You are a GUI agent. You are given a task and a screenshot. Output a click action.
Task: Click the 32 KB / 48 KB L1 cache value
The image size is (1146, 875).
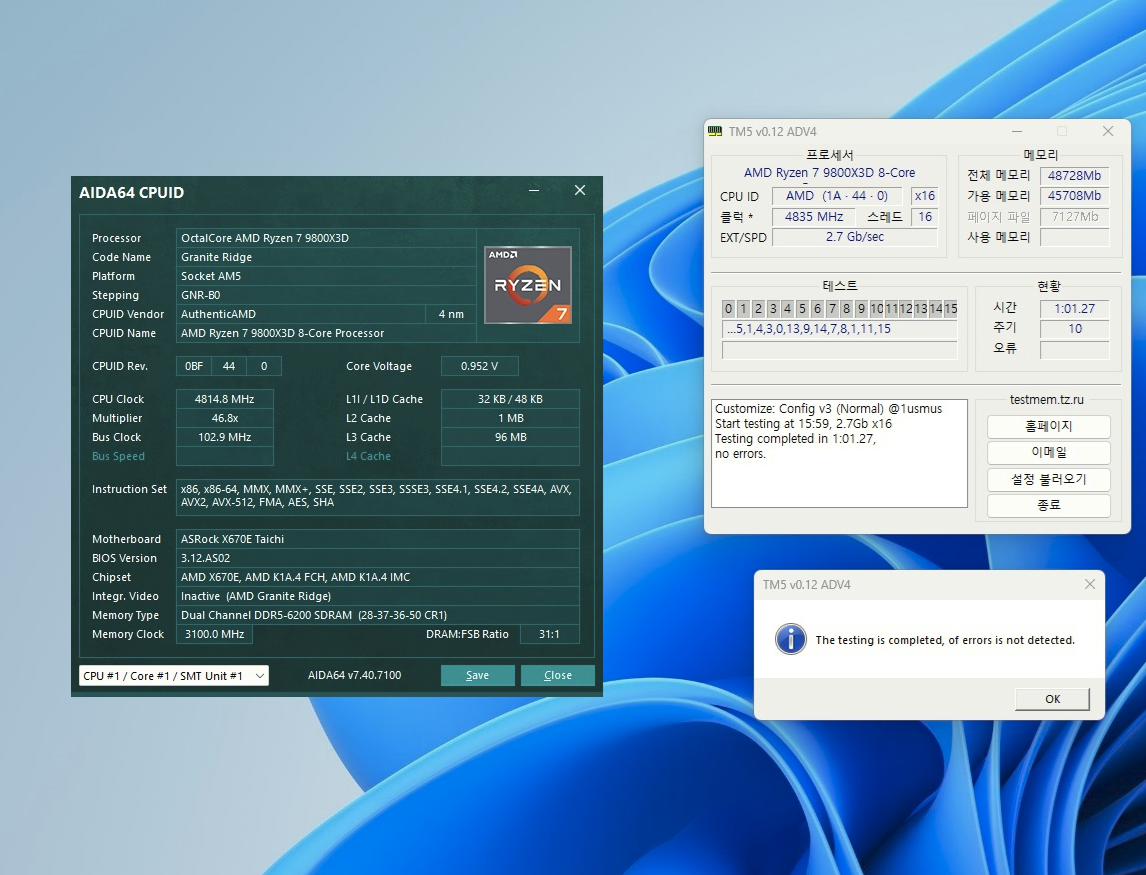coord(510,399)
